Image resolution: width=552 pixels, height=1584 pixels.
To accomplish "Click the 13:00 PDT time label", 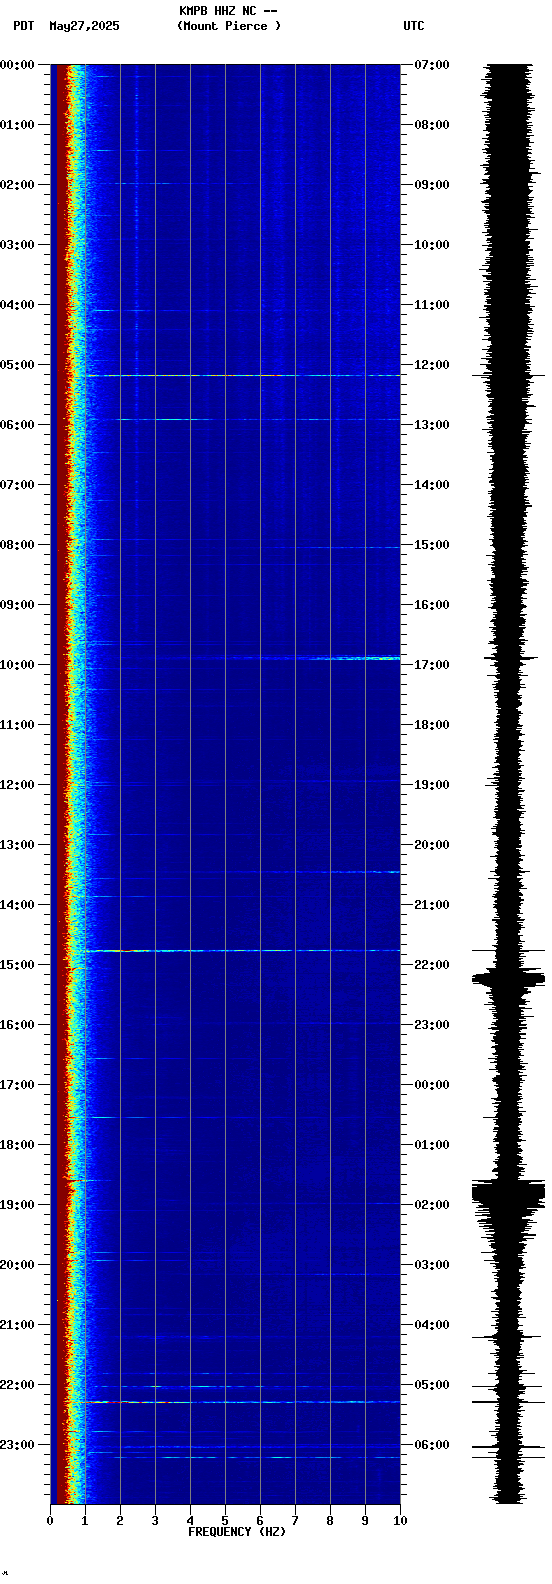I will 18,845.
